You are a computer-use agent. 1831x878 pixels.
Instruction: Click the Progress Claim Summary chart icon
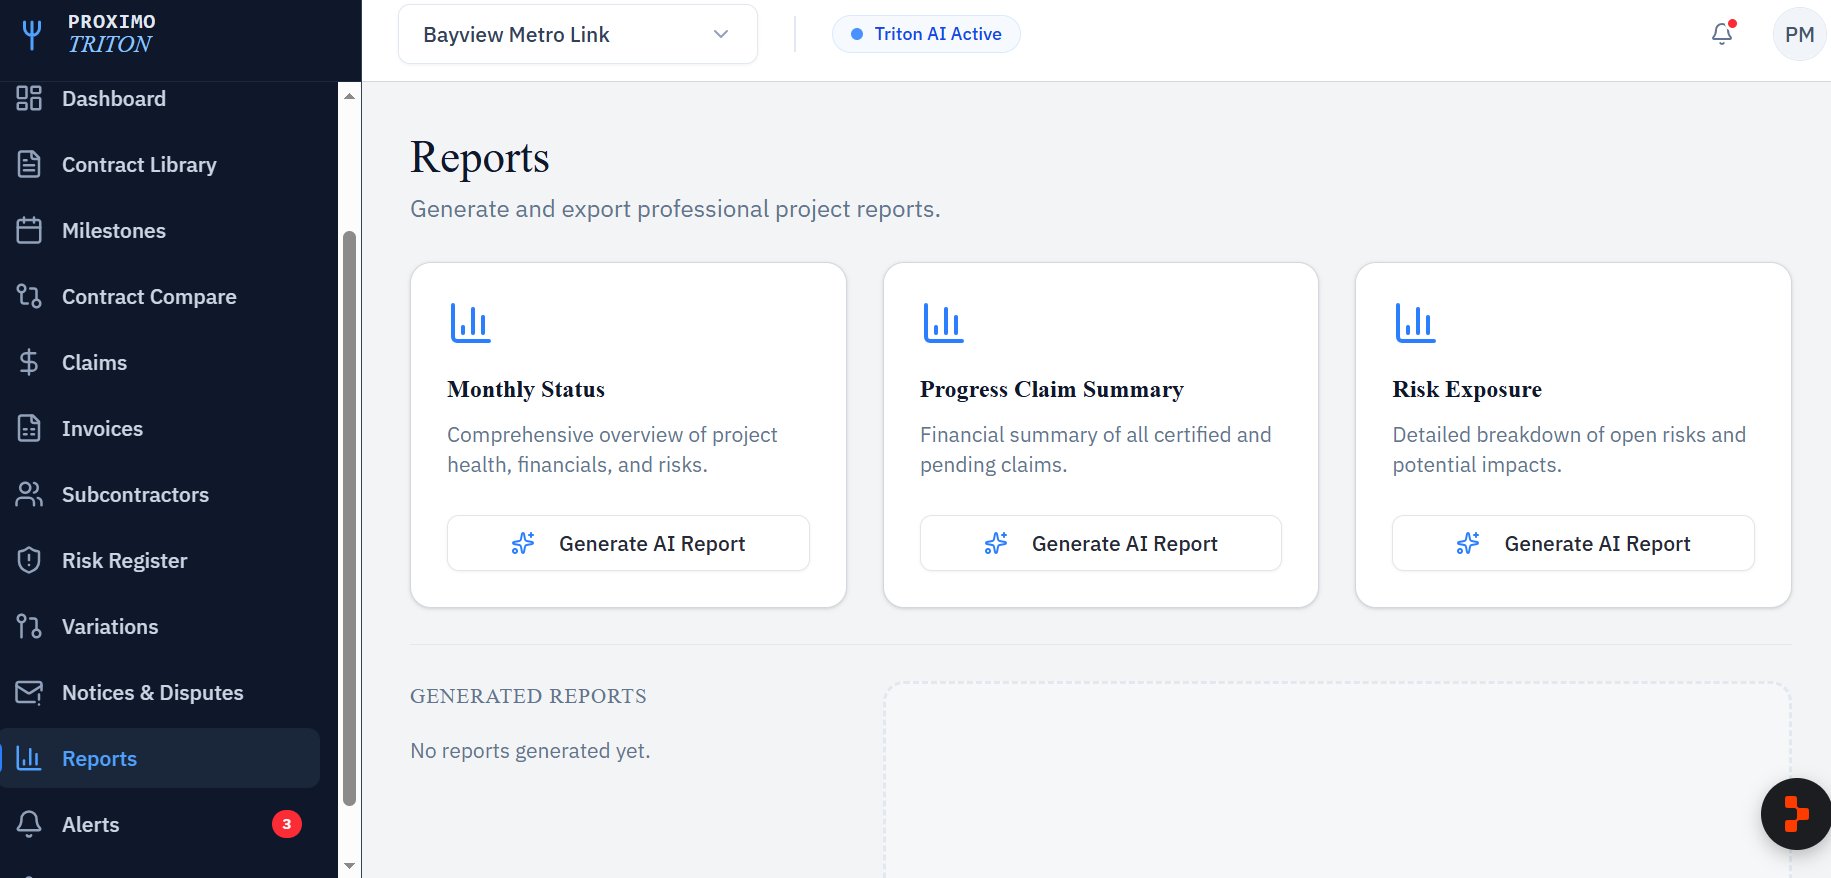pos(943,323)
